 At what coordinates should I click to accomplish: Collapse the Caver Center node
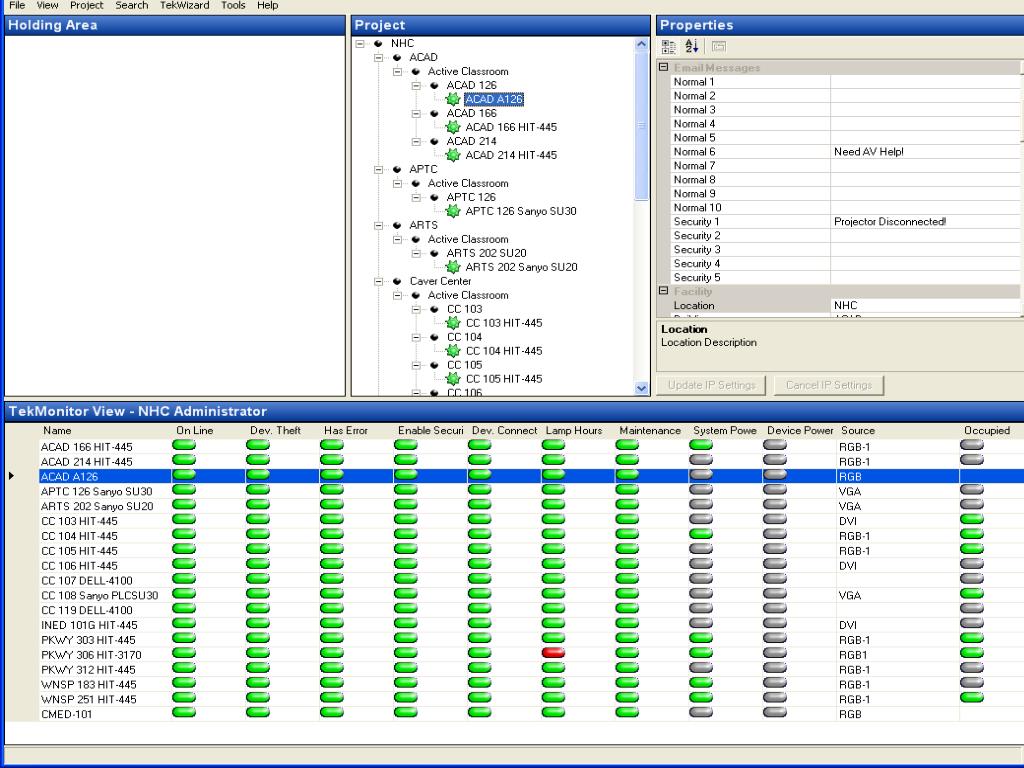[378, 281]
